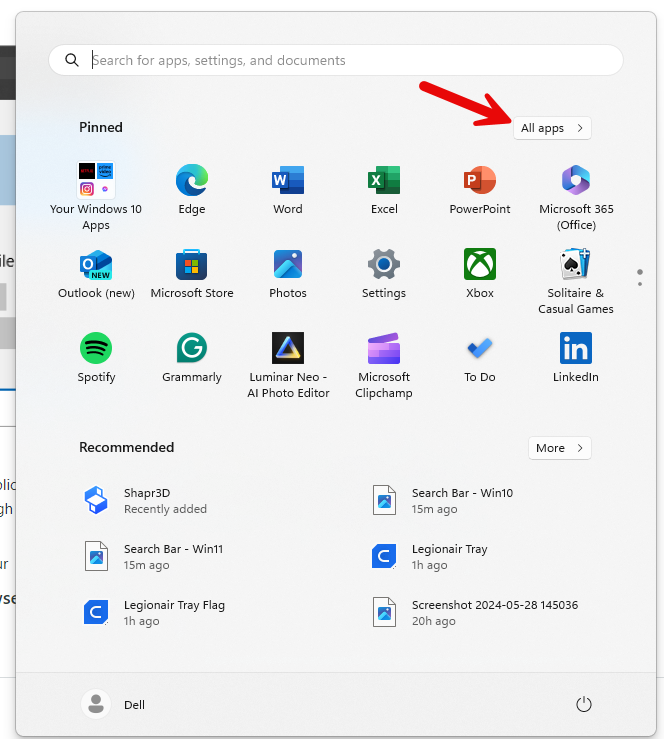Click the search magnifier icon
This screenshot has height=739, width=664.
[x=72, y=60]
